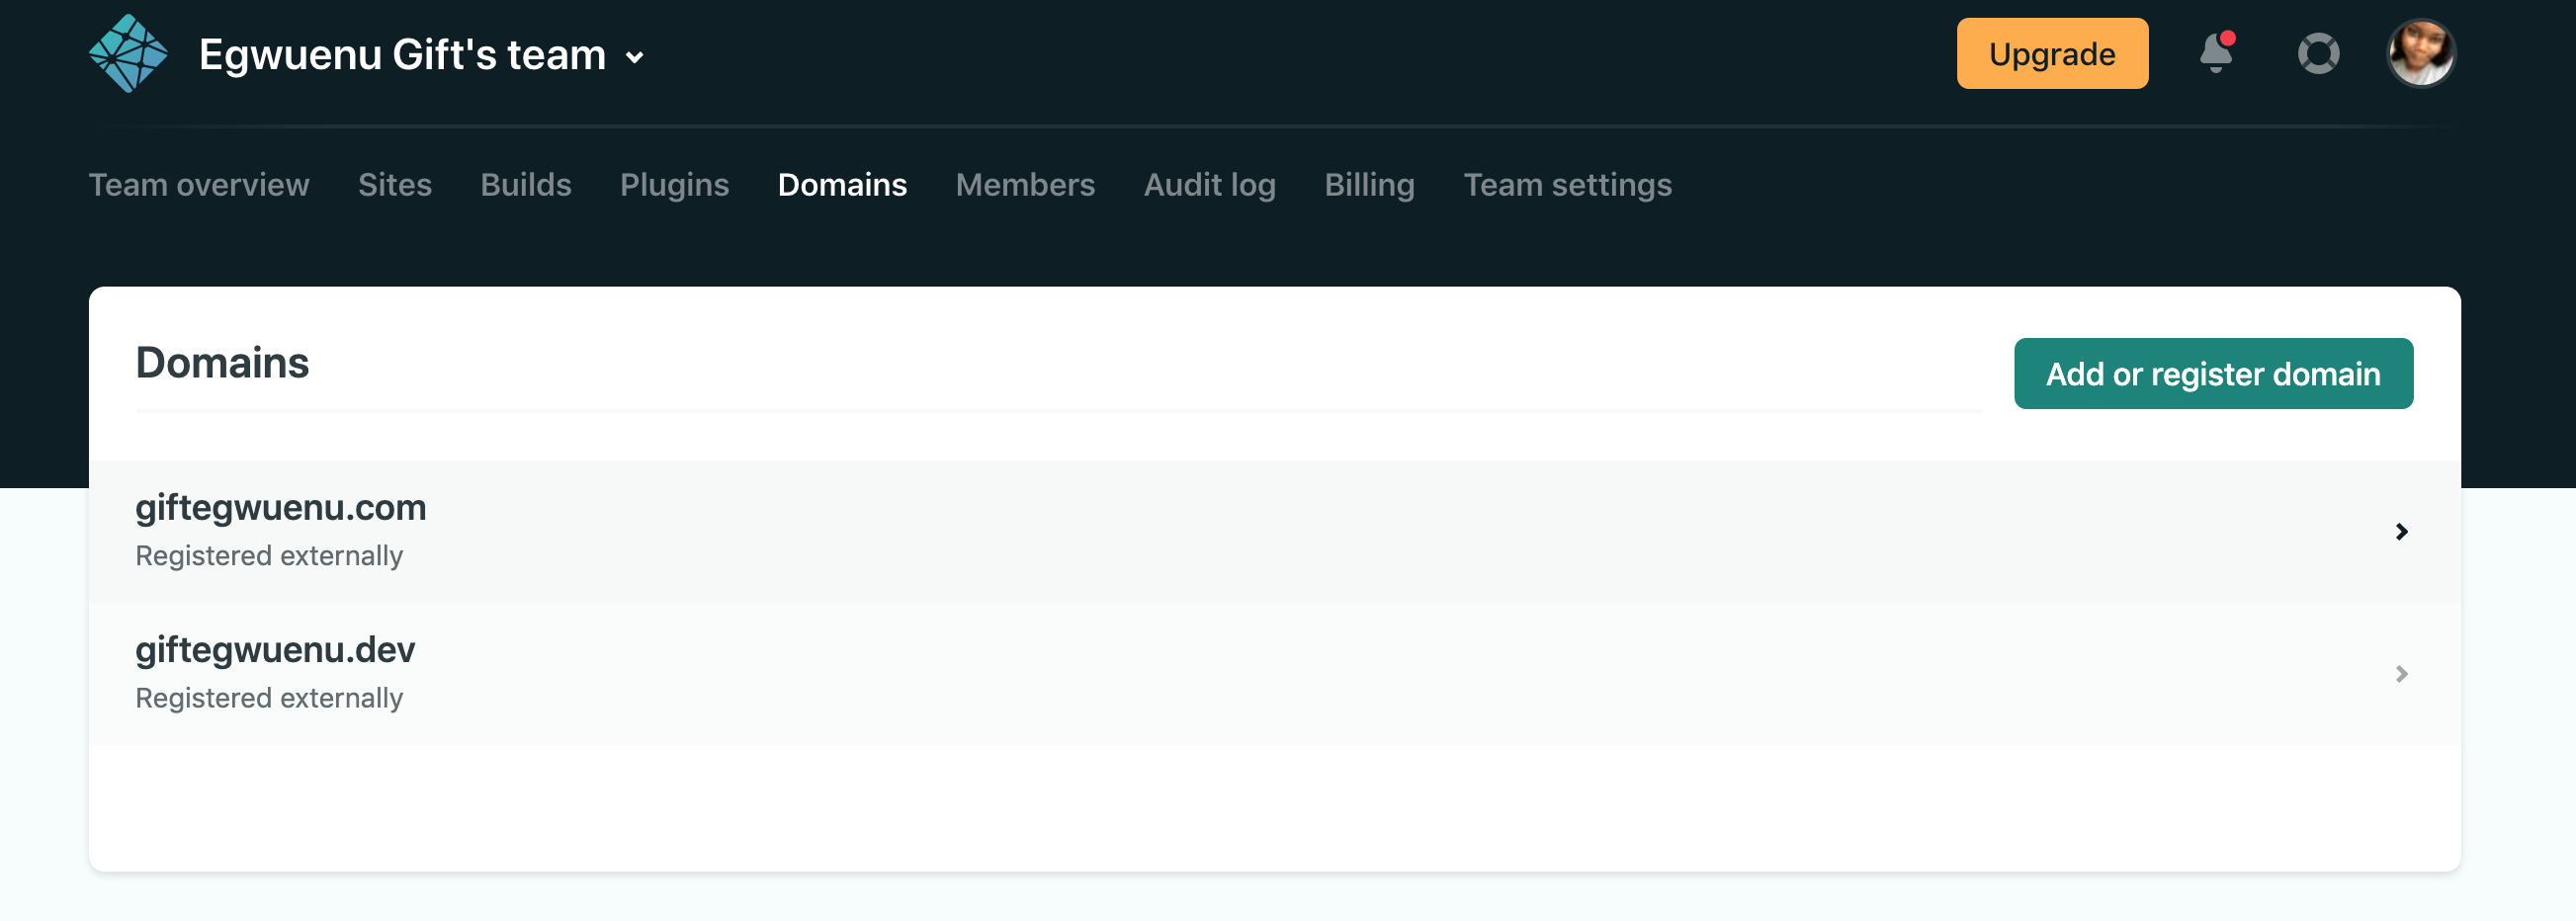Click the Upgrade button
Viewport: 2576px width, 921px height.
click(2051, 53)
